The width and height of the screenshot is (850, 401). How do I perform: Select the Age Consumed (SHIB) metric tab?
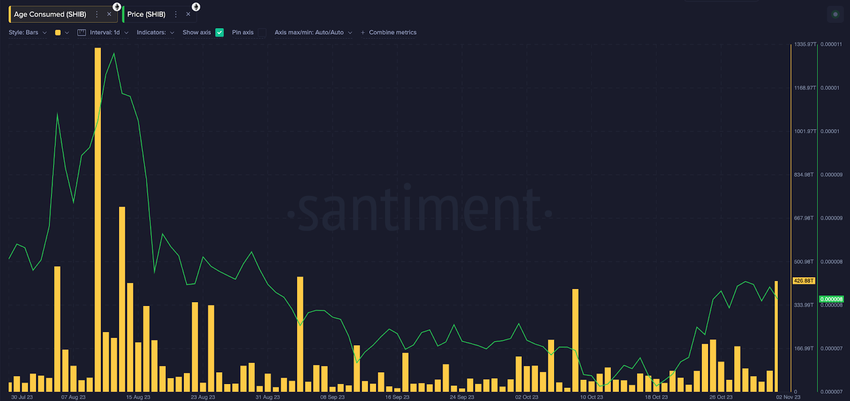[49, 14]
